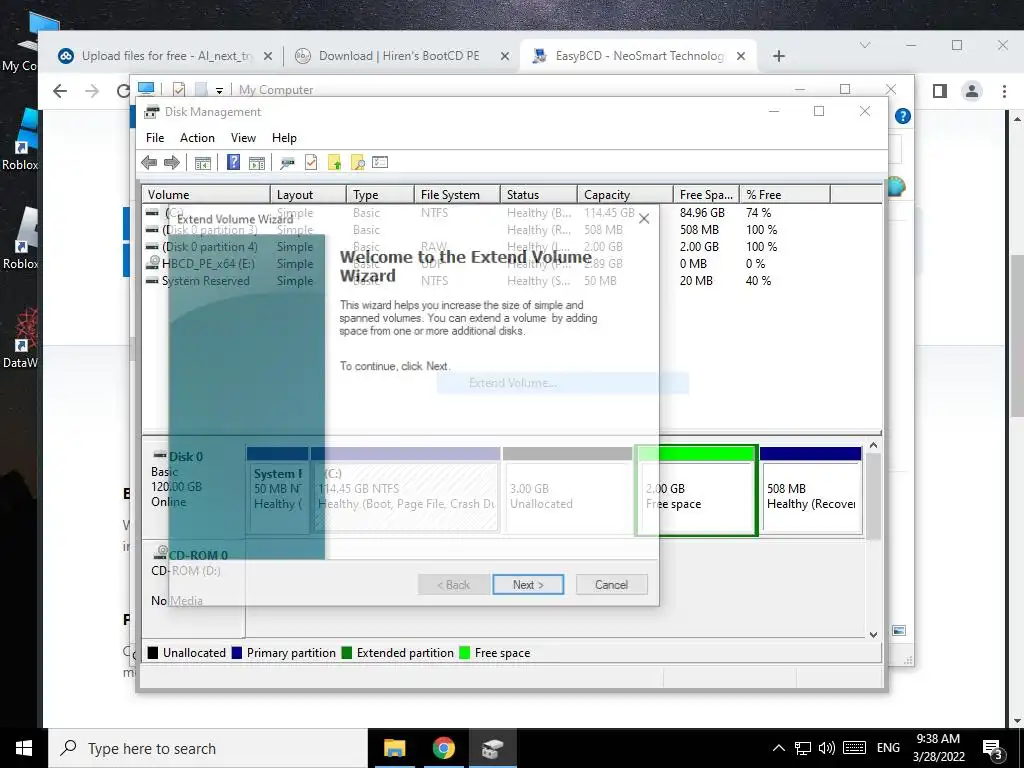Image resolution: width=1024 pixels, height=768 pixels.
Task: Select the 2.00 GB Free space block
Action: [x=696, y=491]
